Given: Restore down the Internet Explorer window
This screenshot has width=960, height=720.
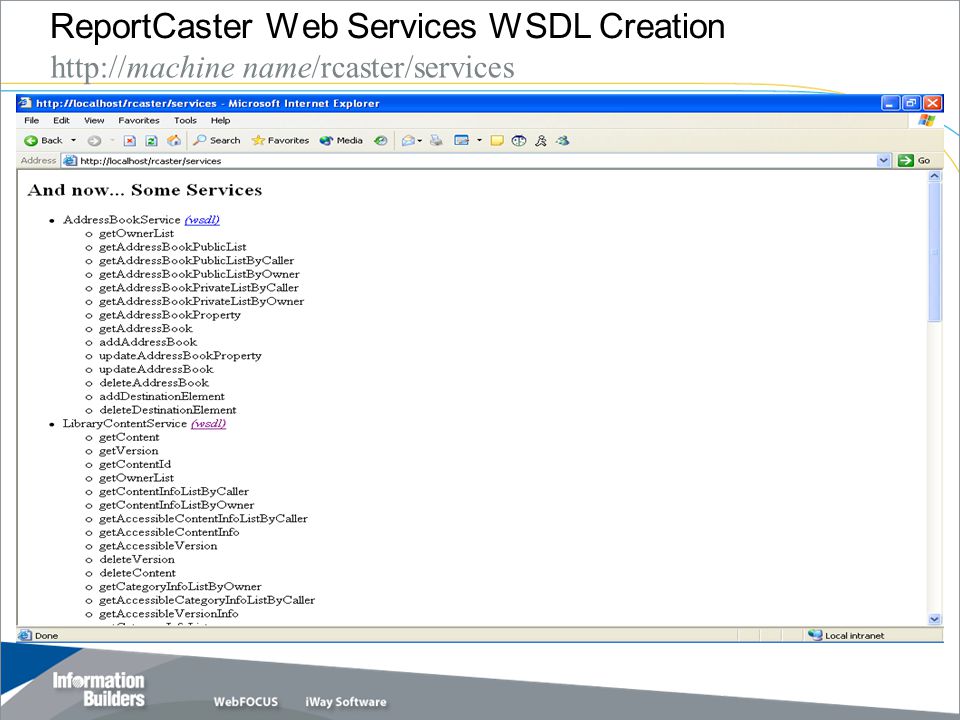Looking at the screenshot, I should point(911,103).
